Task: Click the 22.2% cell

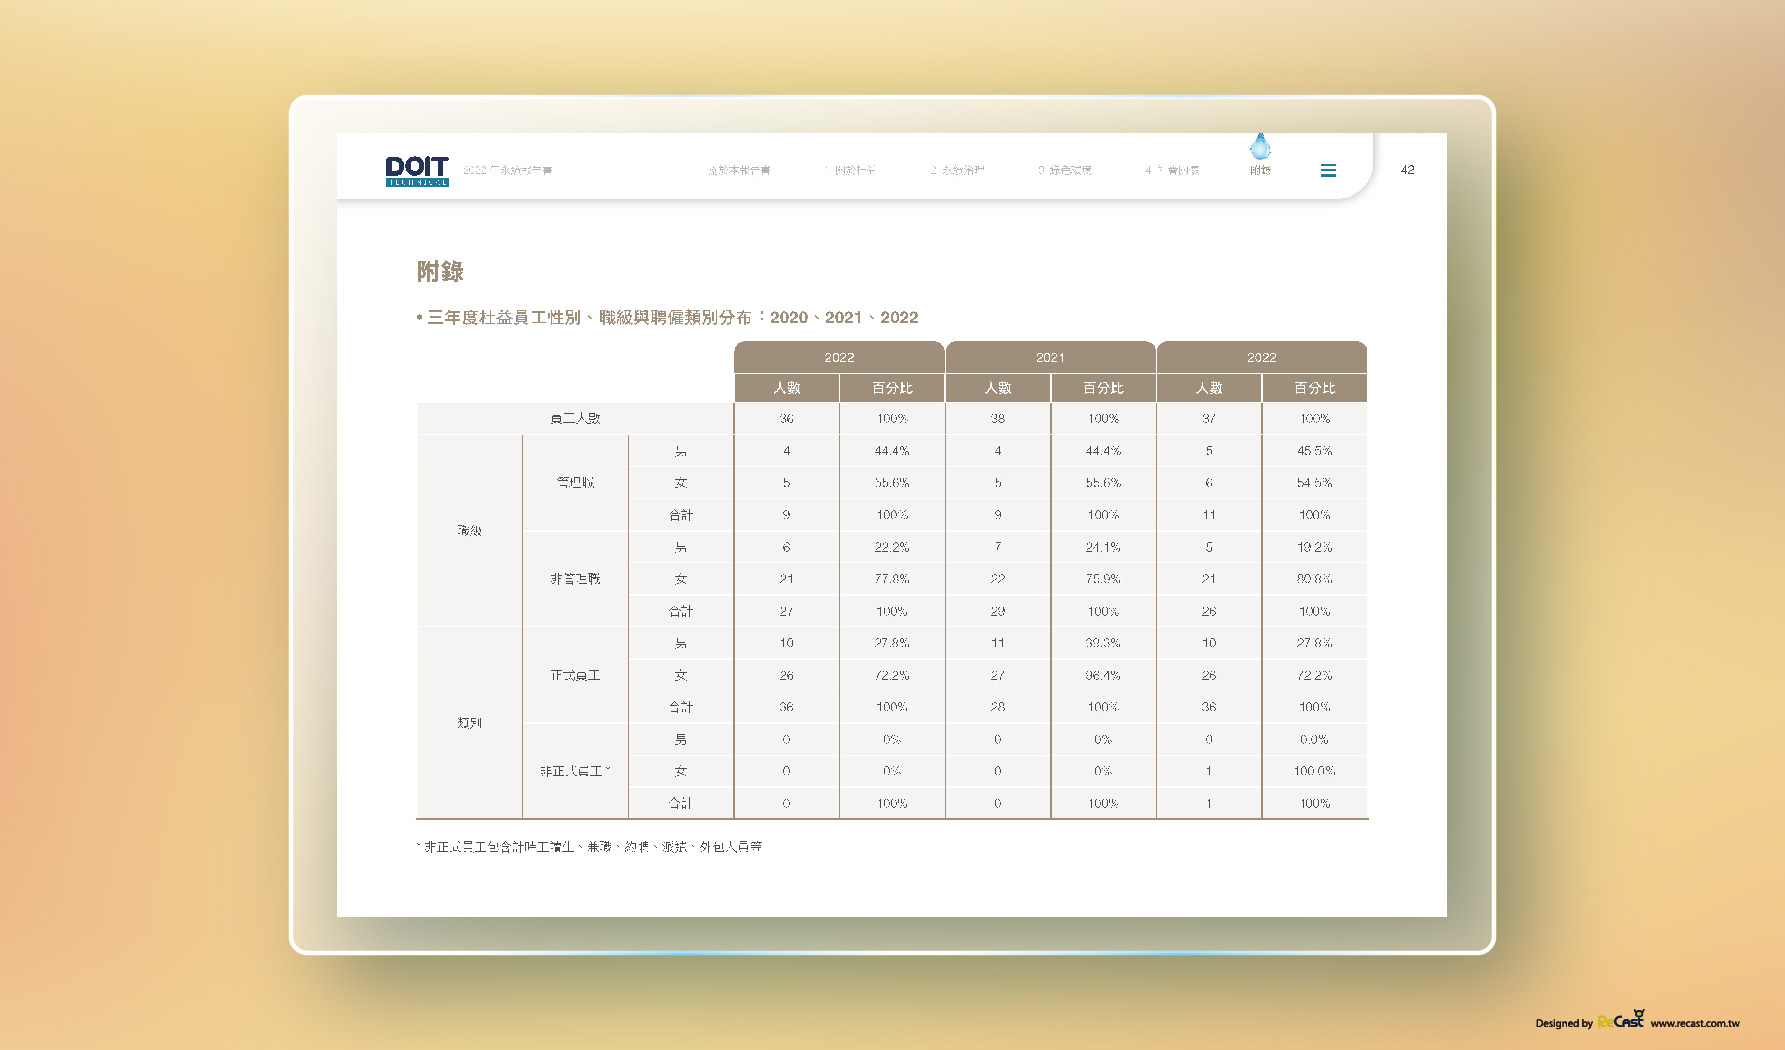Action: [x=892, y=547]
